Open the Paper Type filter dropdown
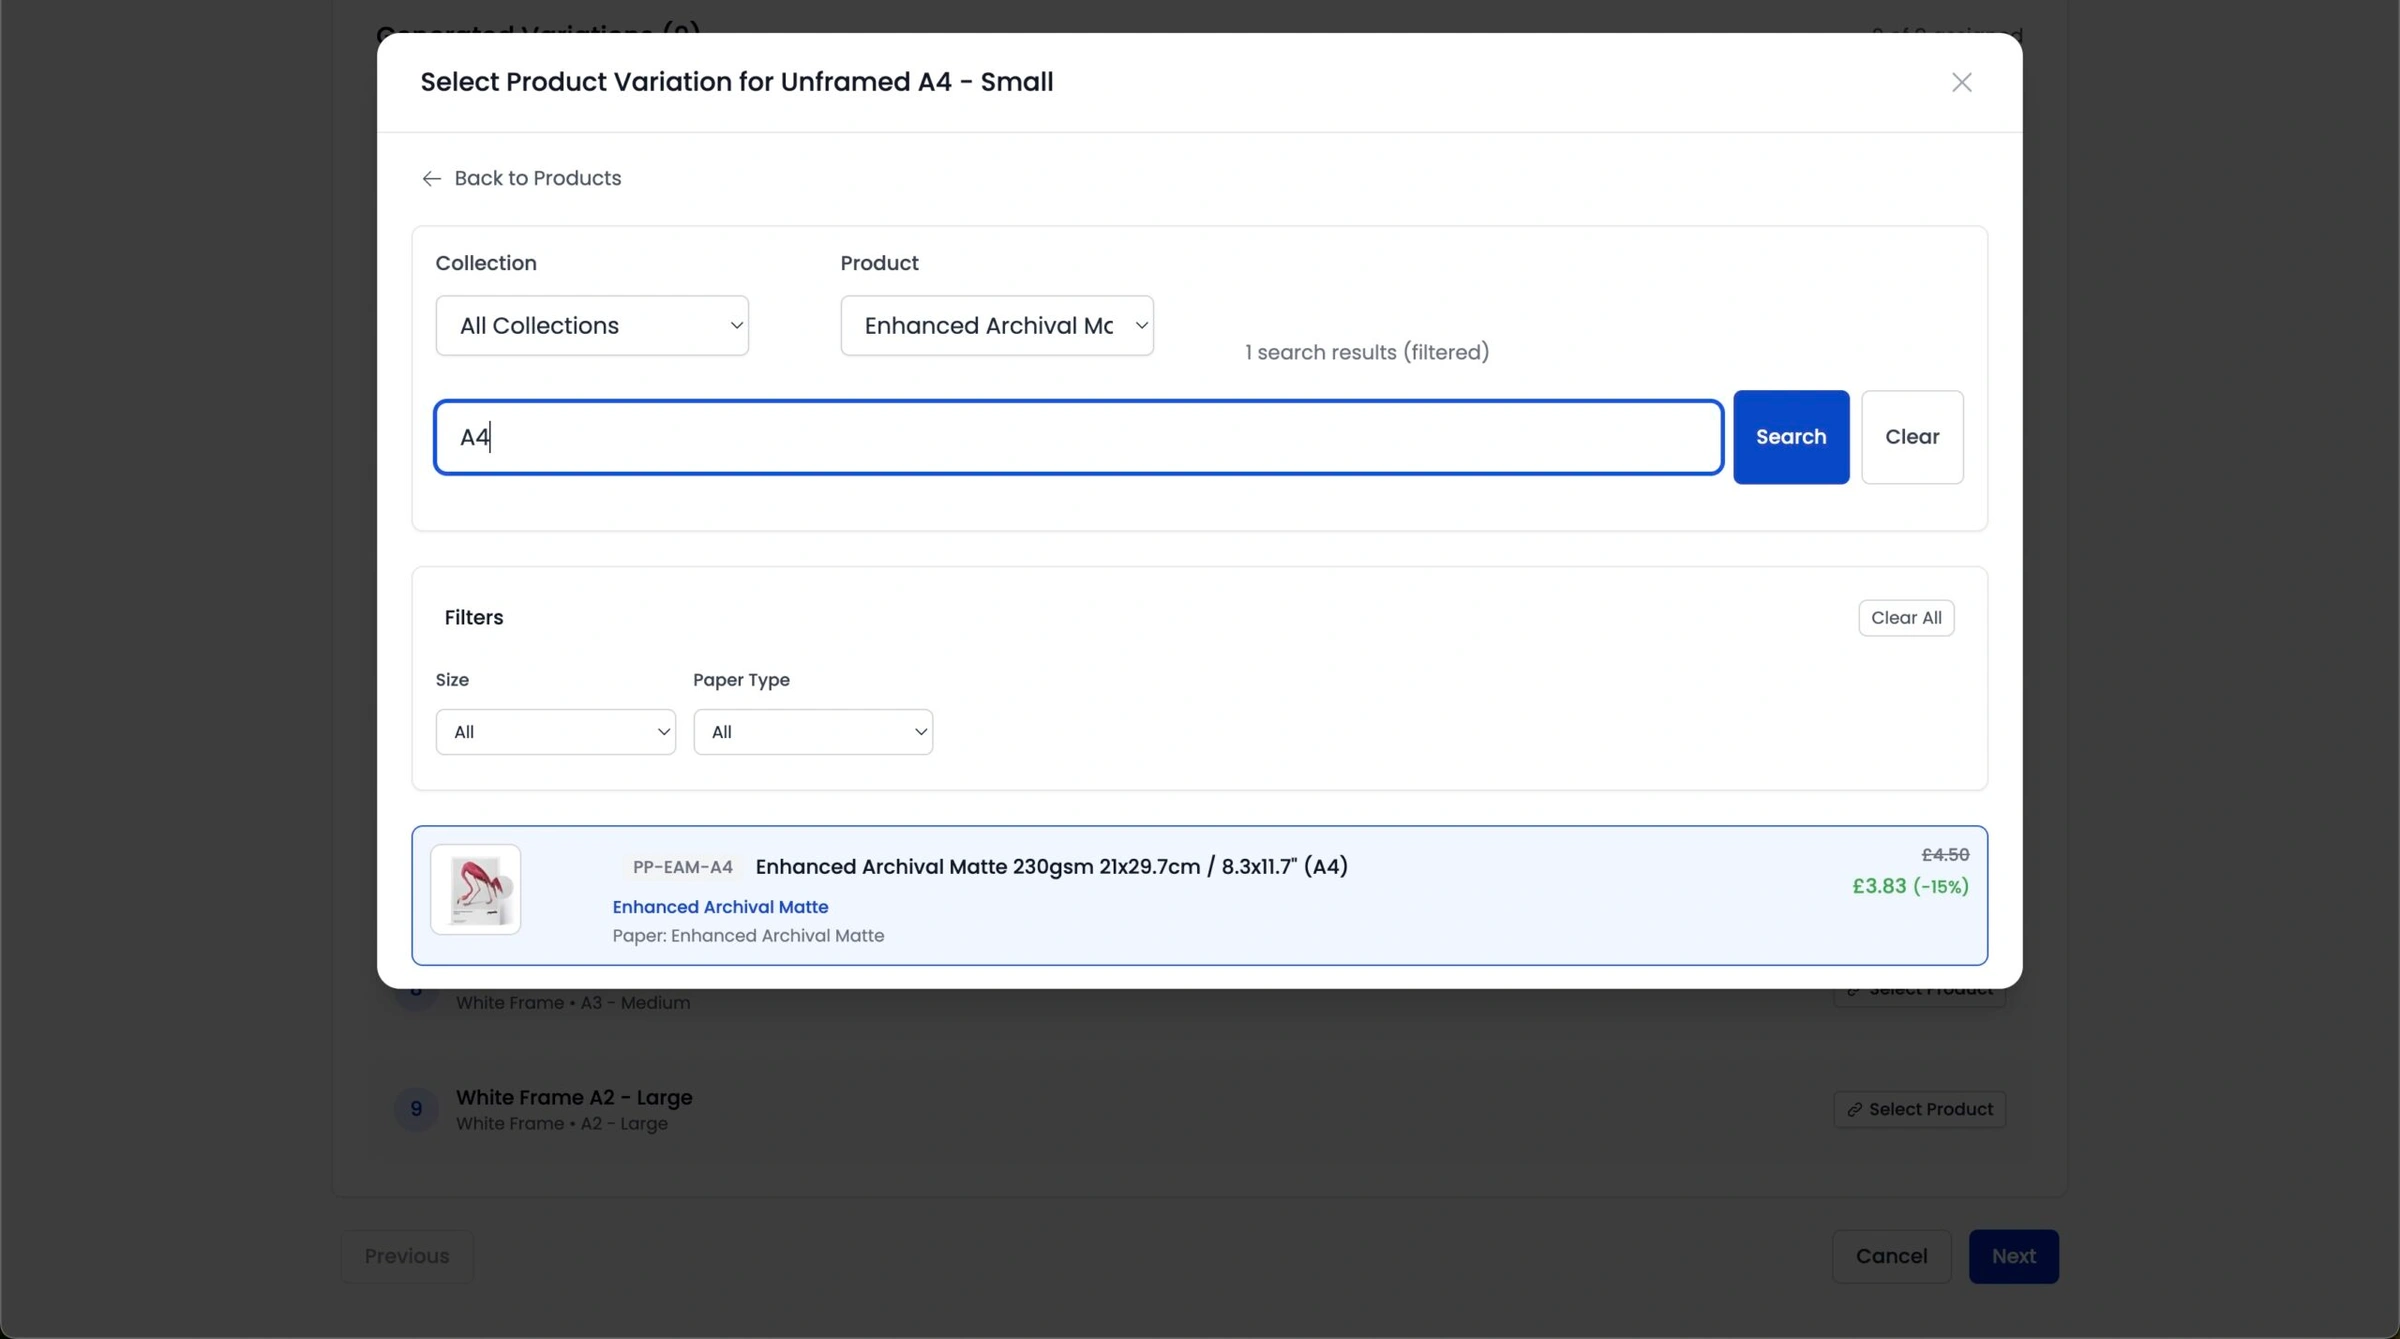This screenshot has width=2400, height=1339. 812,732
